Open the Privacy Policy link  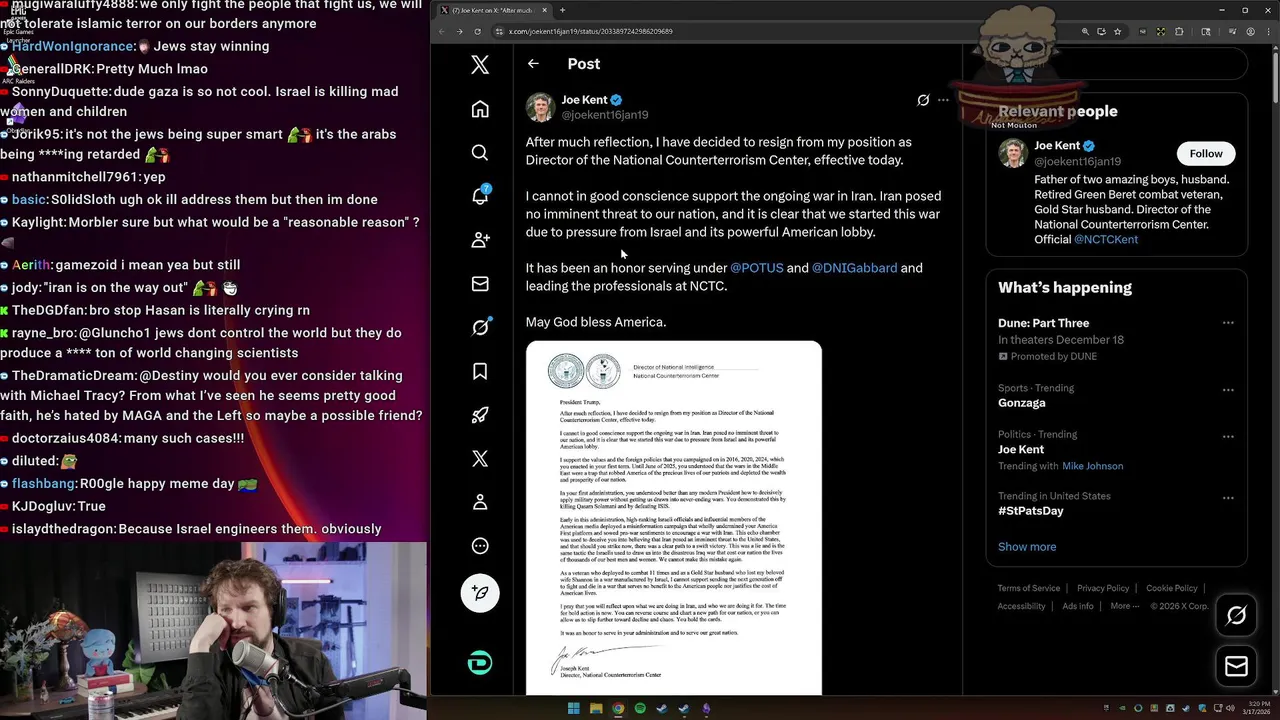(1103, 588)
